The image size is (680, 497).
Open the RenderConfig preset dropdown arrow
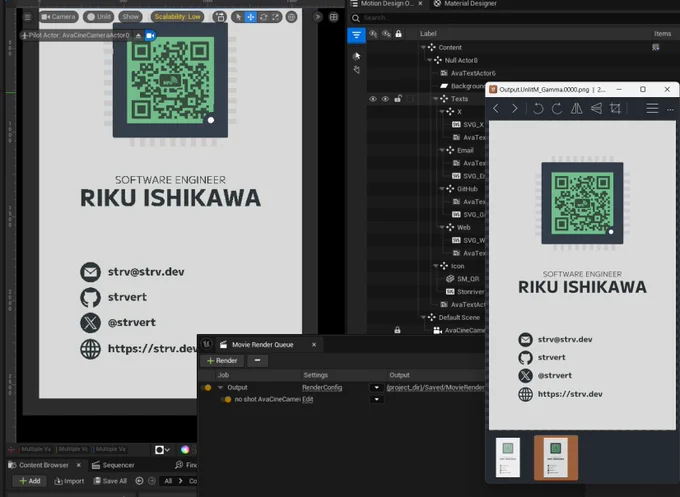pos(376,388)
